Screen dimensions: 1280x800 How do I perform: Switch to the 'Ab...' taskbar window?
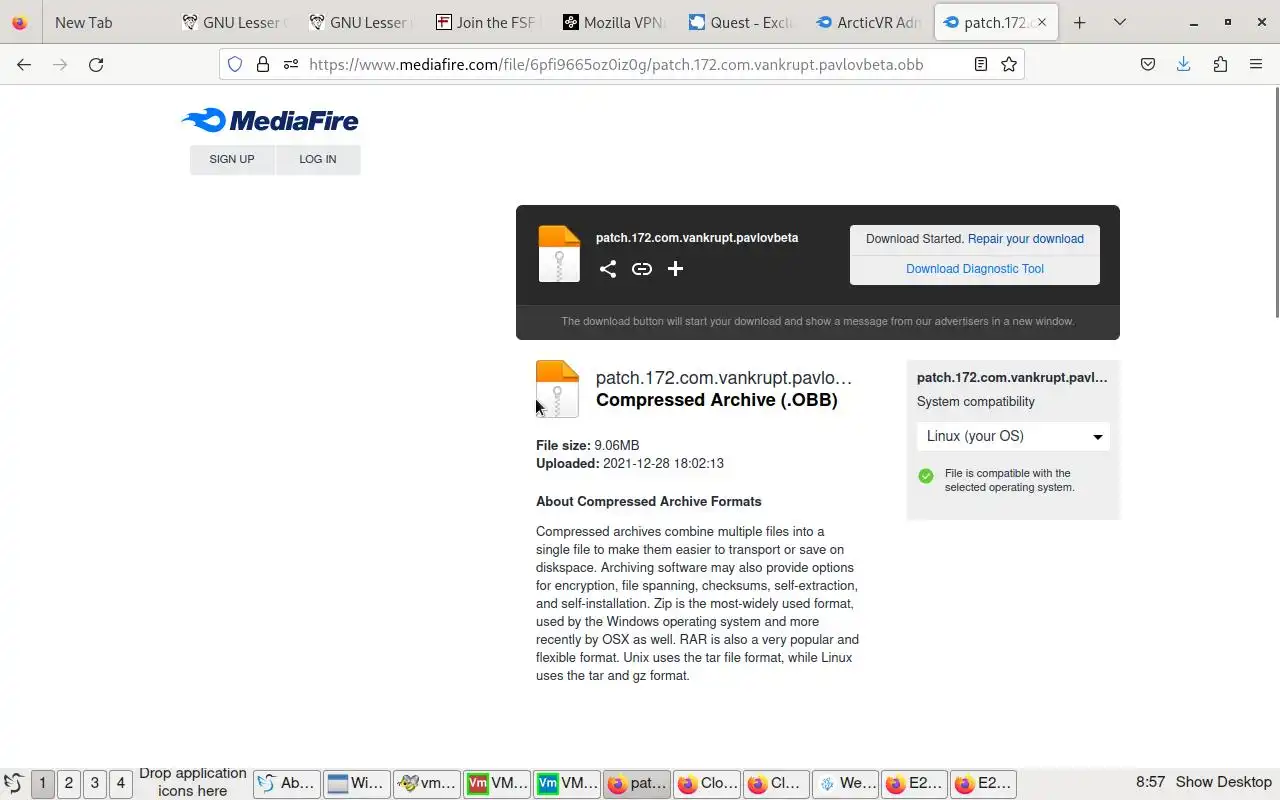point(287,783)
